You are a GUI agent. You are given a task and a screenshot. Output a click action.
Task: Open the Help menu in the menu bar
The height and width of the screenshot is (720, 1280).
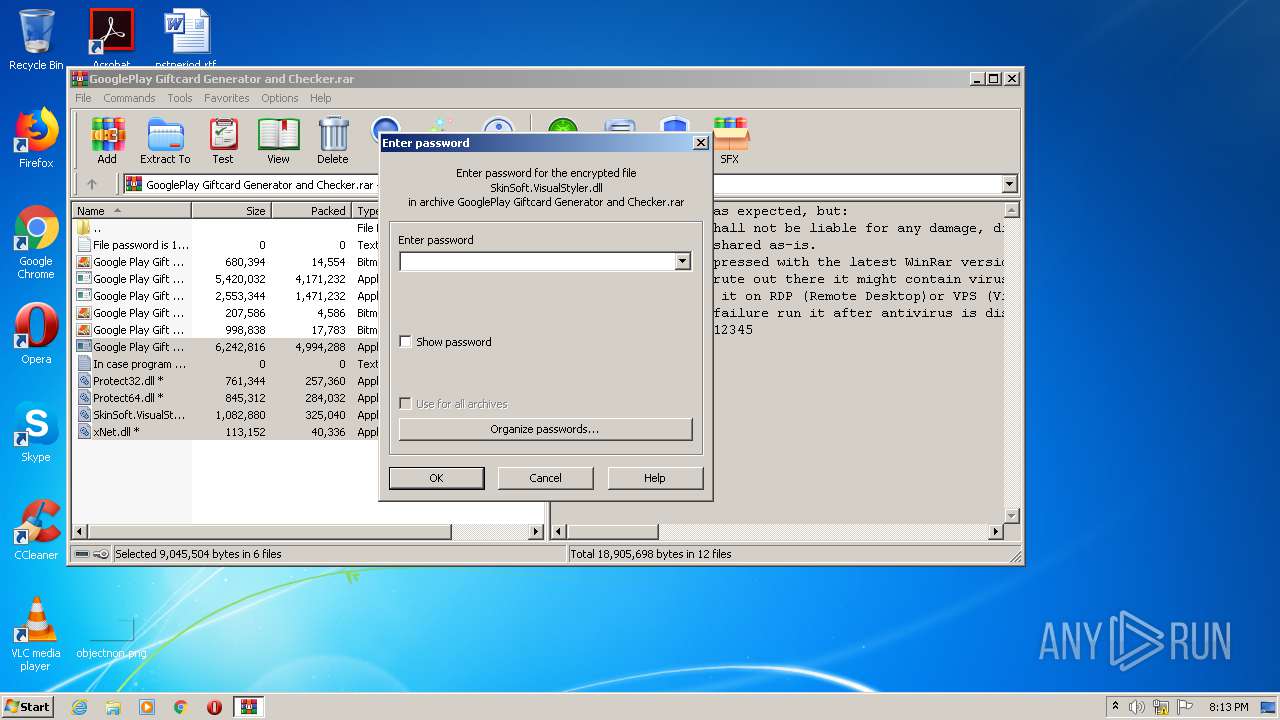(320, 98)
